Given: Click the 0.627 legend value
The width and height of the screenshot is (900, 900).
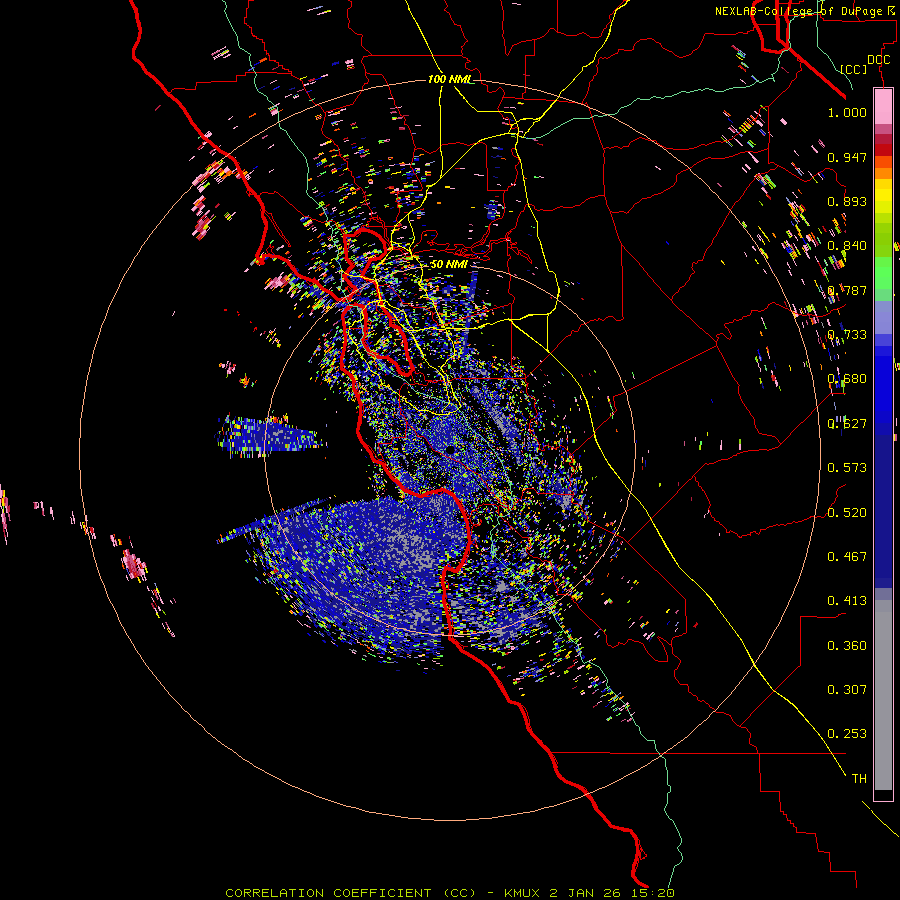Looking at the screenshot, I should [x=847, y=424].
